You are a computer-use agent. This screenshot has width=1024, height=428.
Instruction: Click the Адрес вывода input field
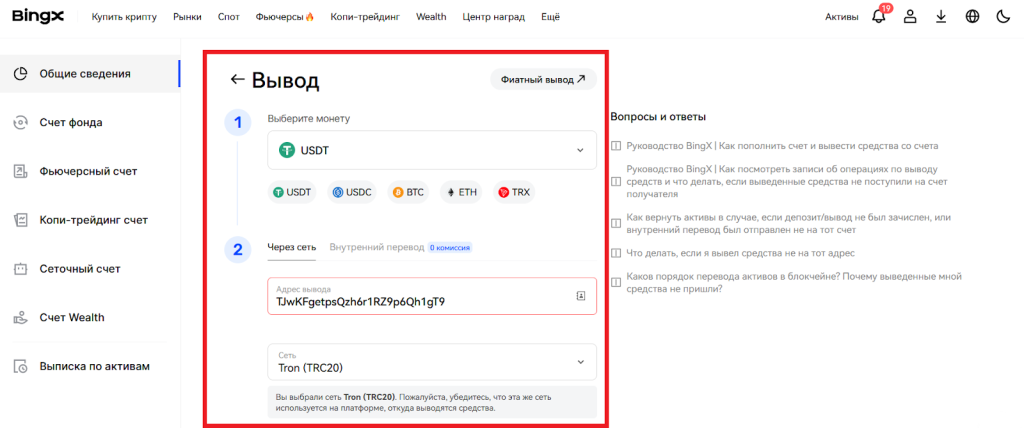(432, 296)
